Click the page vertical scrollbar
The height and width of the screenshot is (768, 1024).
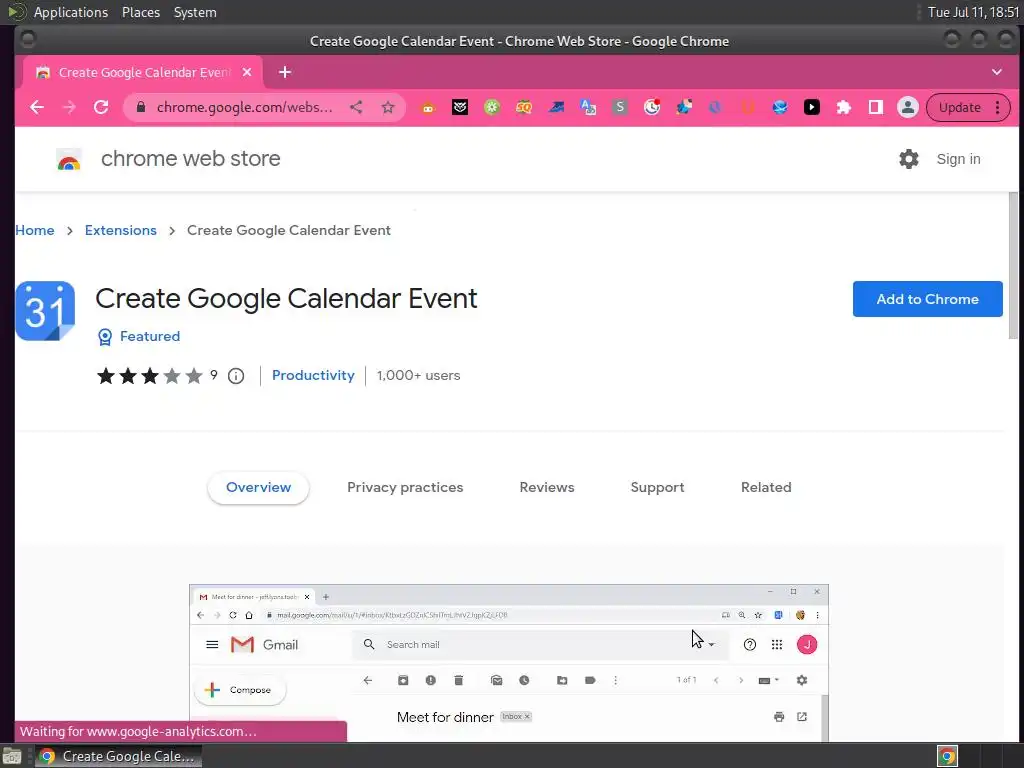1013,264
